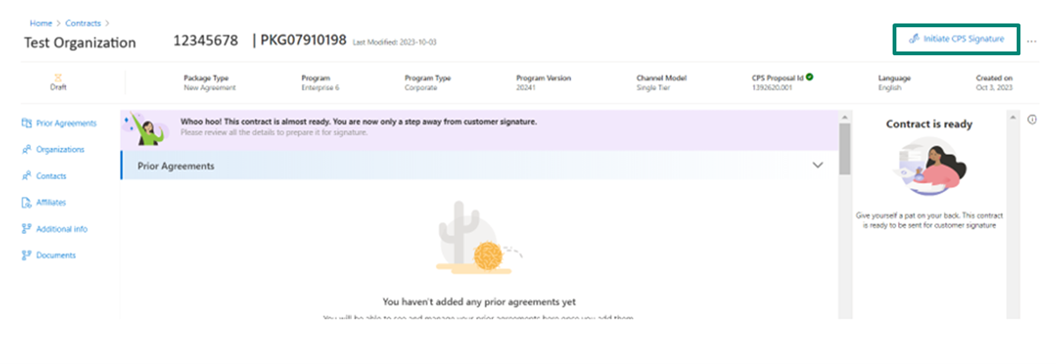Click the green check next to CPS Proposal Id
1056x364 pixels.
(x=809, y=78)
